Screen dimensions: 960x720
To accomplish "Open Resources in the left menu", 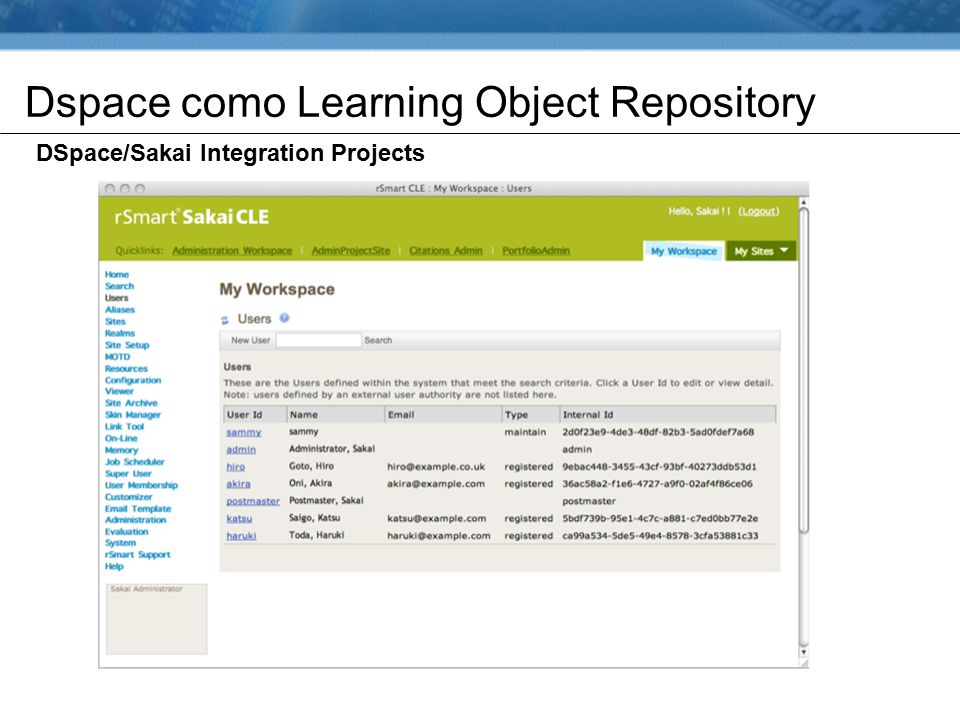I will (x=126, y=369).
